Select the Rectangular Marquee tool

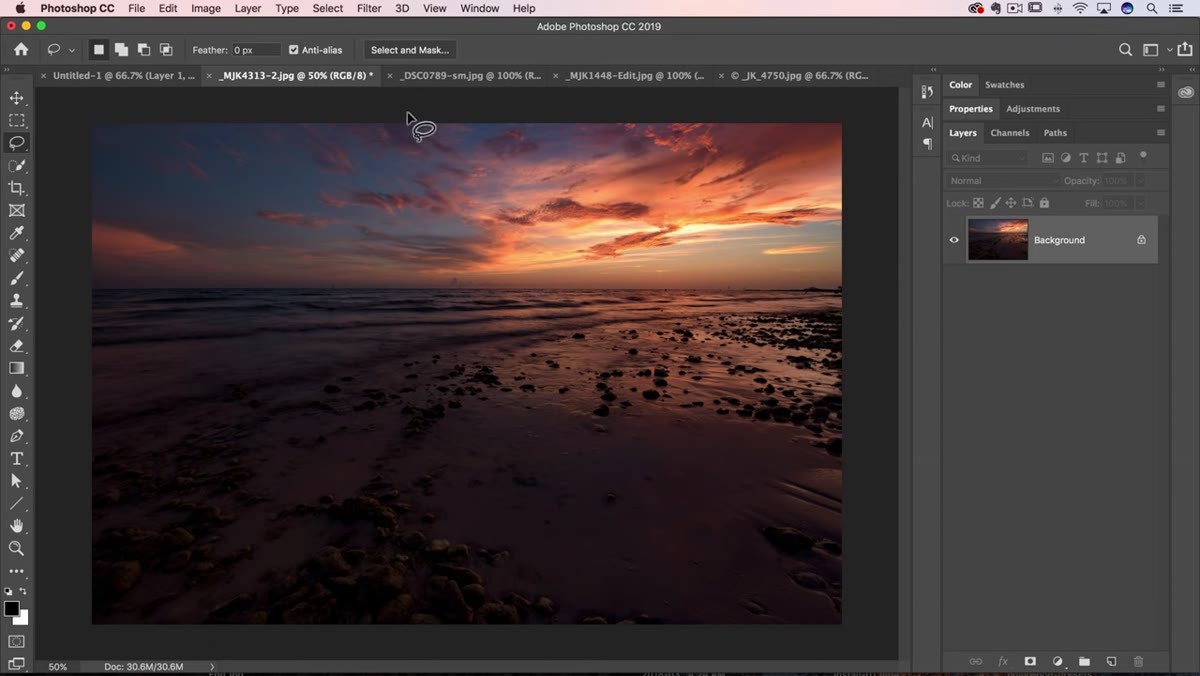point(17,120)
